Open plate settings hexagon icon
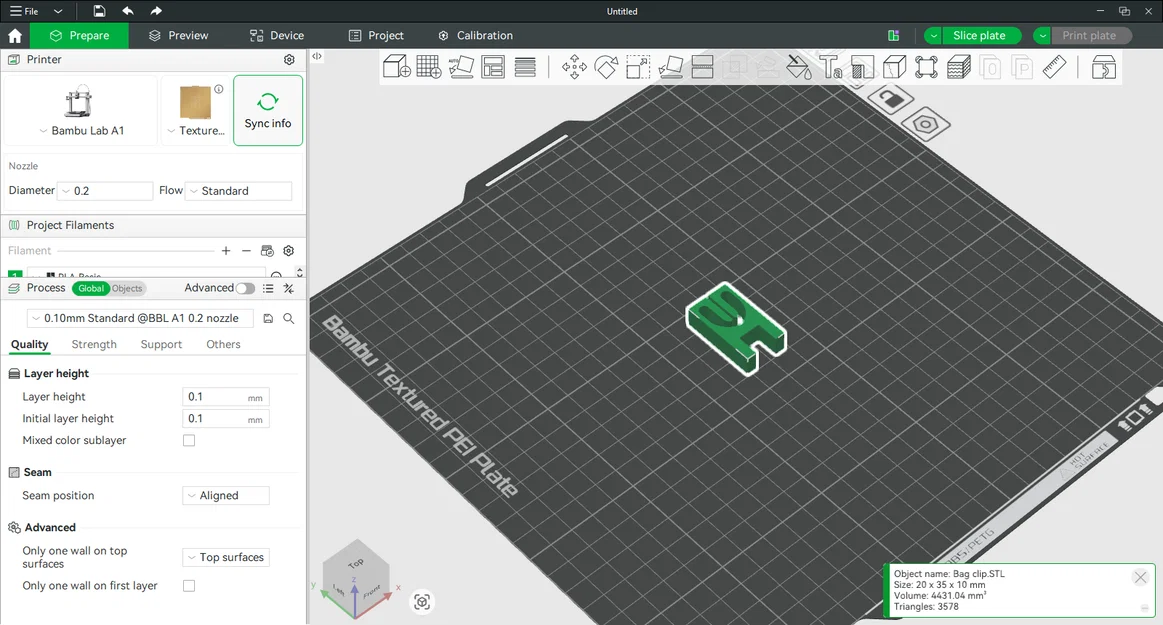This screenshot has height=625, width=1163. (925, 124)
